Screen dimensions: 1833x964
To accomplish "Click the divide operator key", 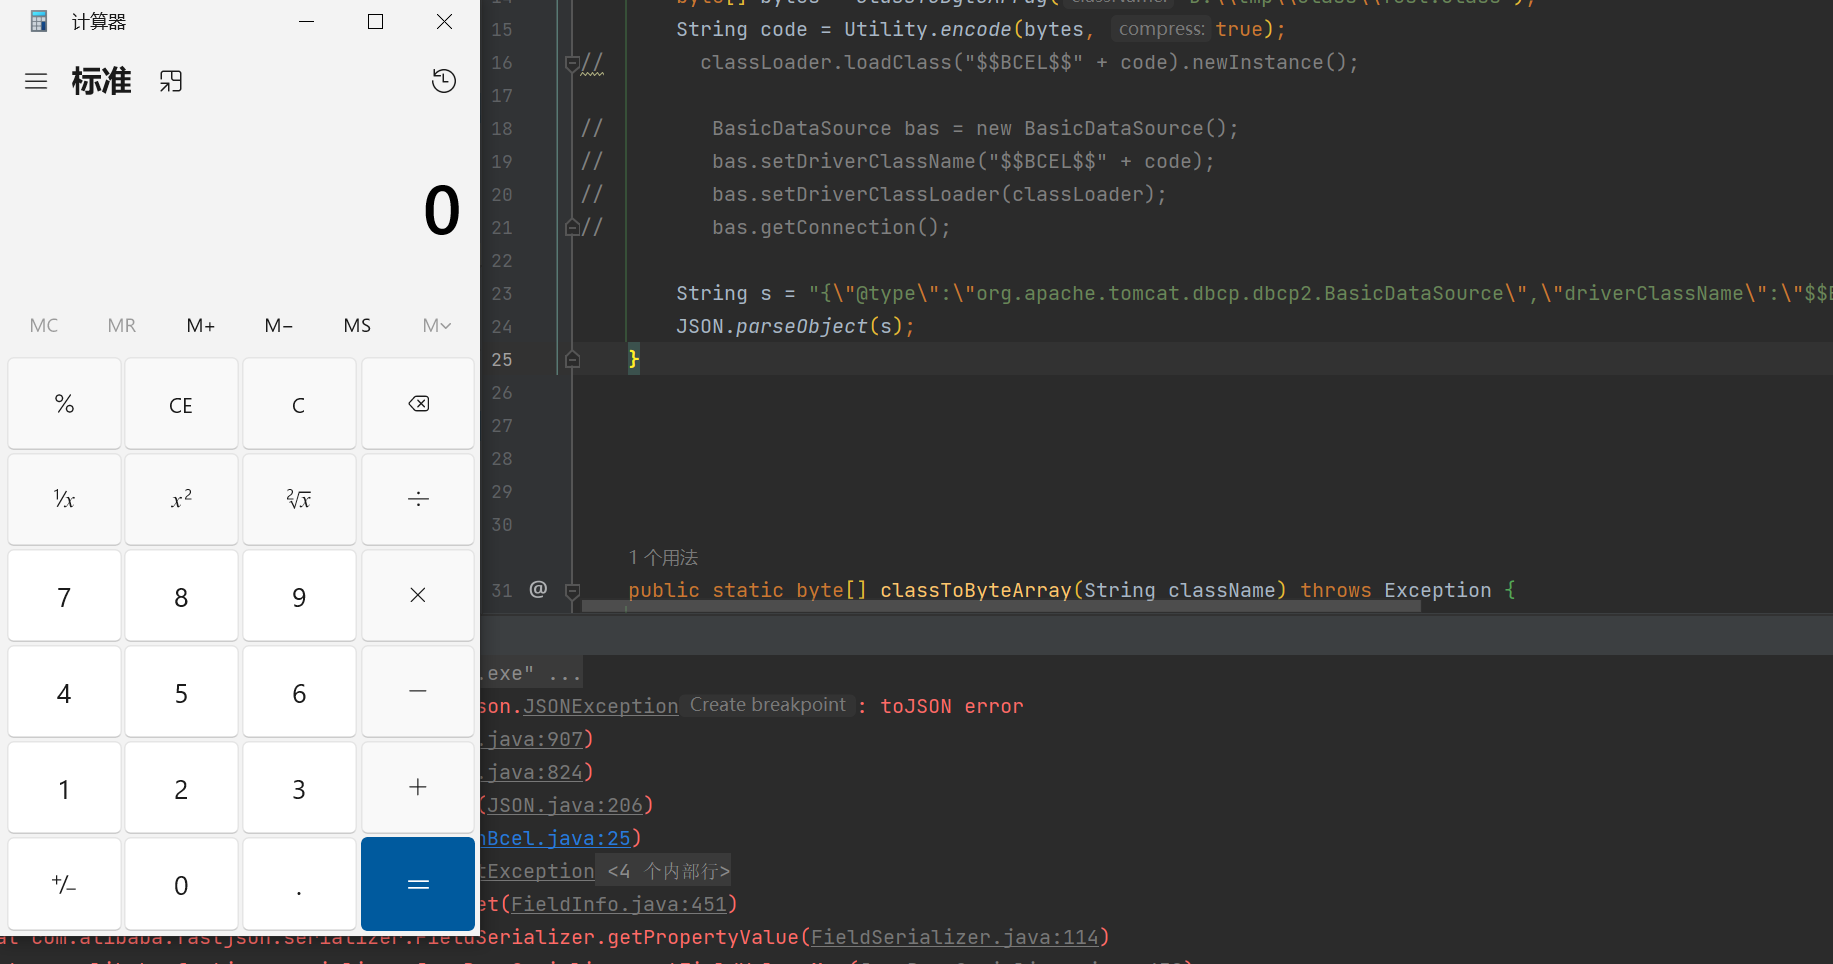I will pyautogui.click(x=418, y=500).
